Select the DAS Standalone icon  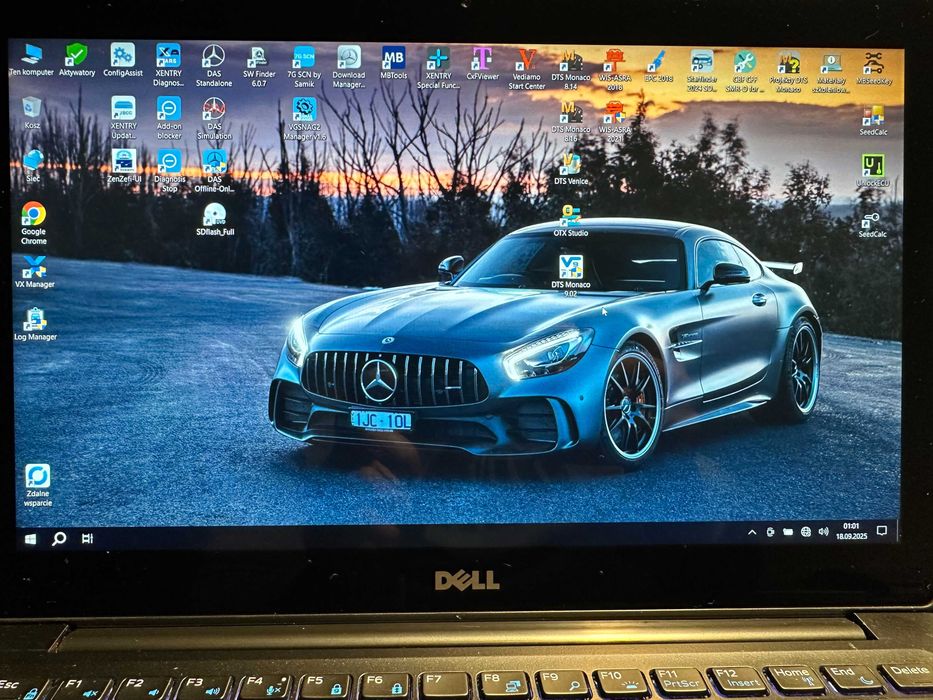(x=214, y=64)
